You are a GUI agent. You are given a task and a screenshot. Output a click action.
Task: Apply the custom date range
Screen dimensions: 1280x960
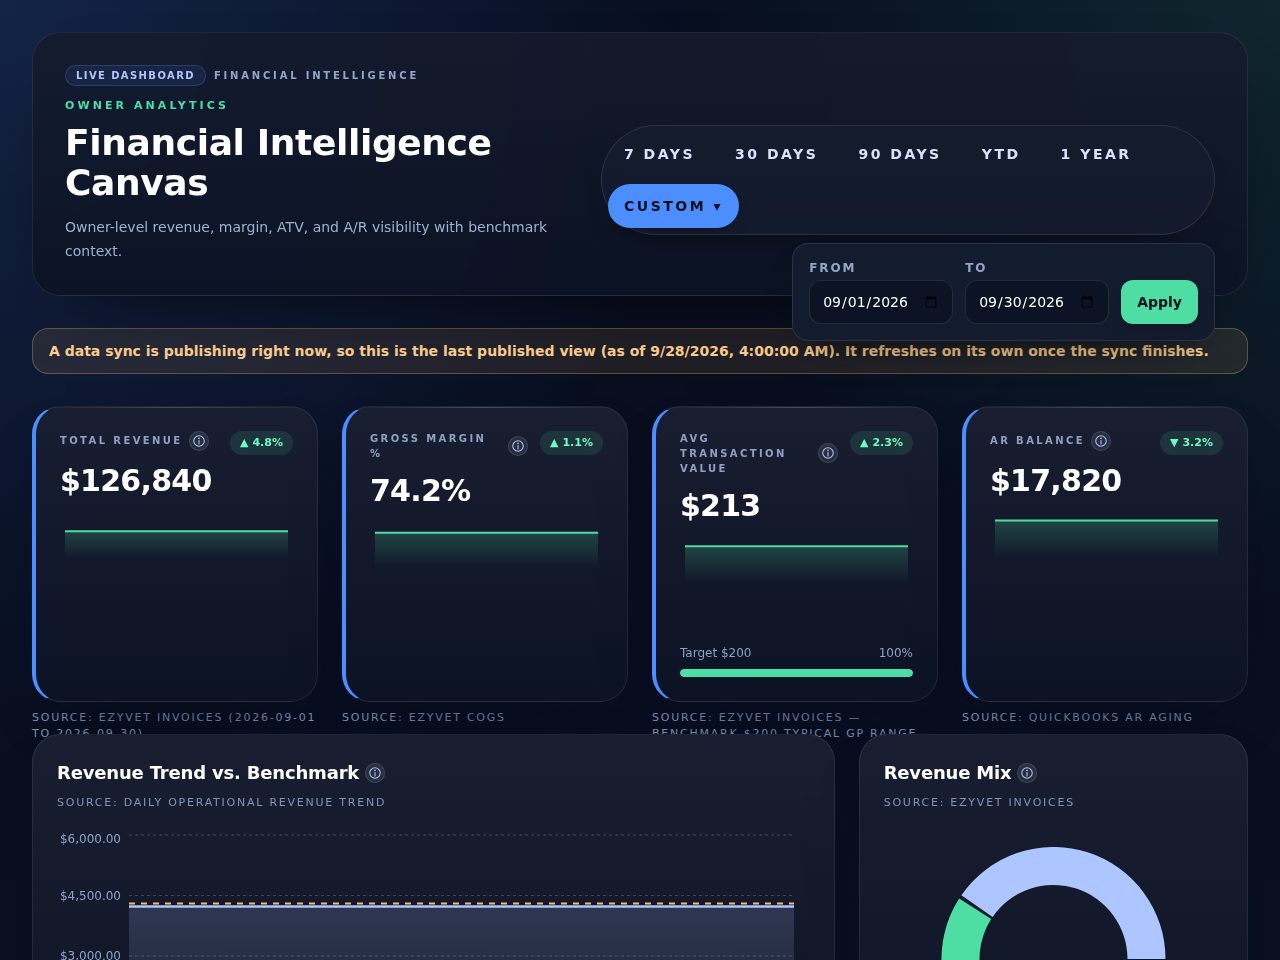tap(1159, 302)
